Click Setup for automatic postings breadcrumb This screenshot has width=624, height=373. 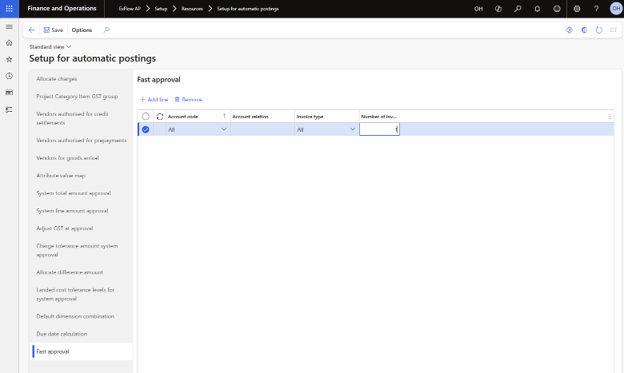(x=248, y=9)
